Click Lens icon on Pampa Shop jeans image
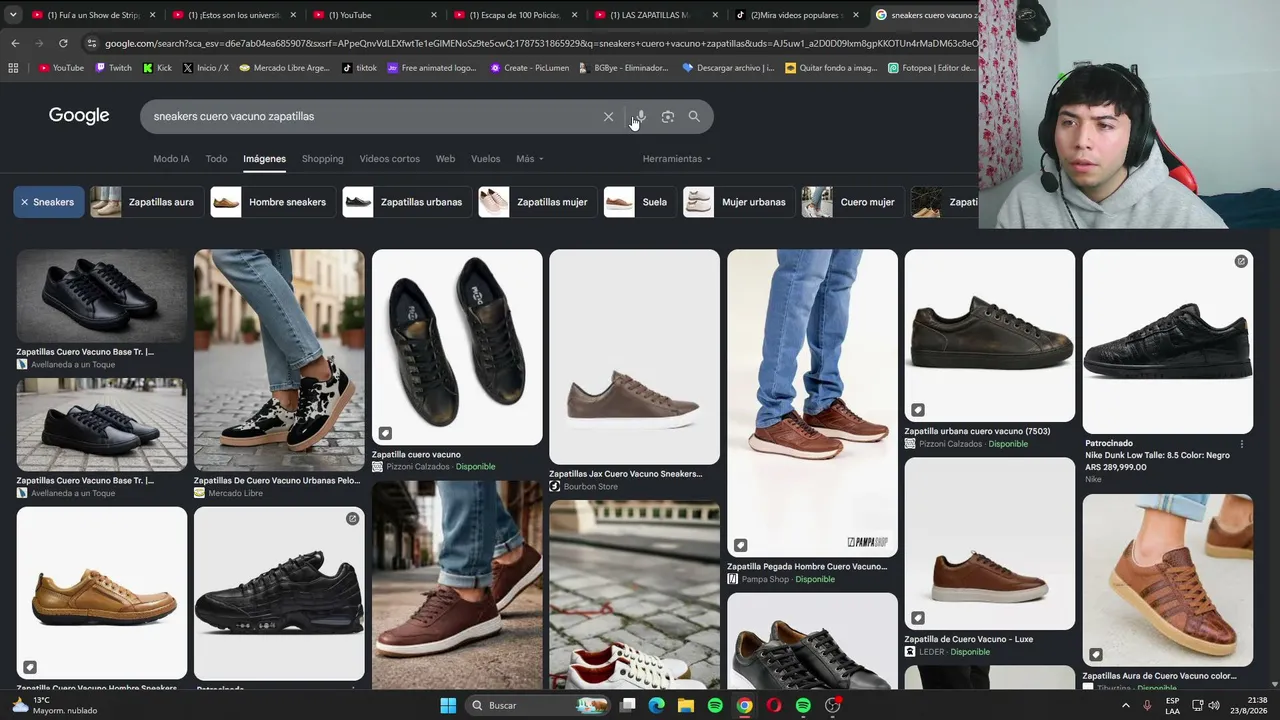 click(x=740, y=545)
